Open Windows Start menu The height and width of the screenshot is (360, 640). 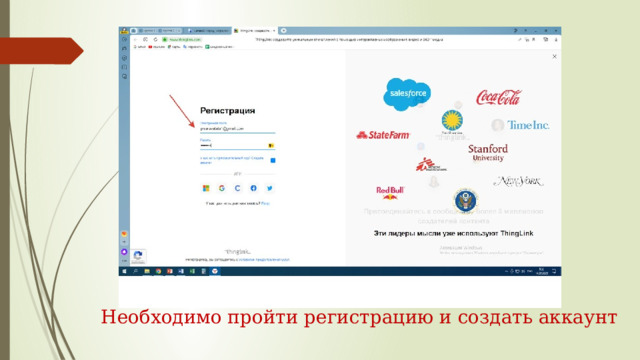(124, 271)
